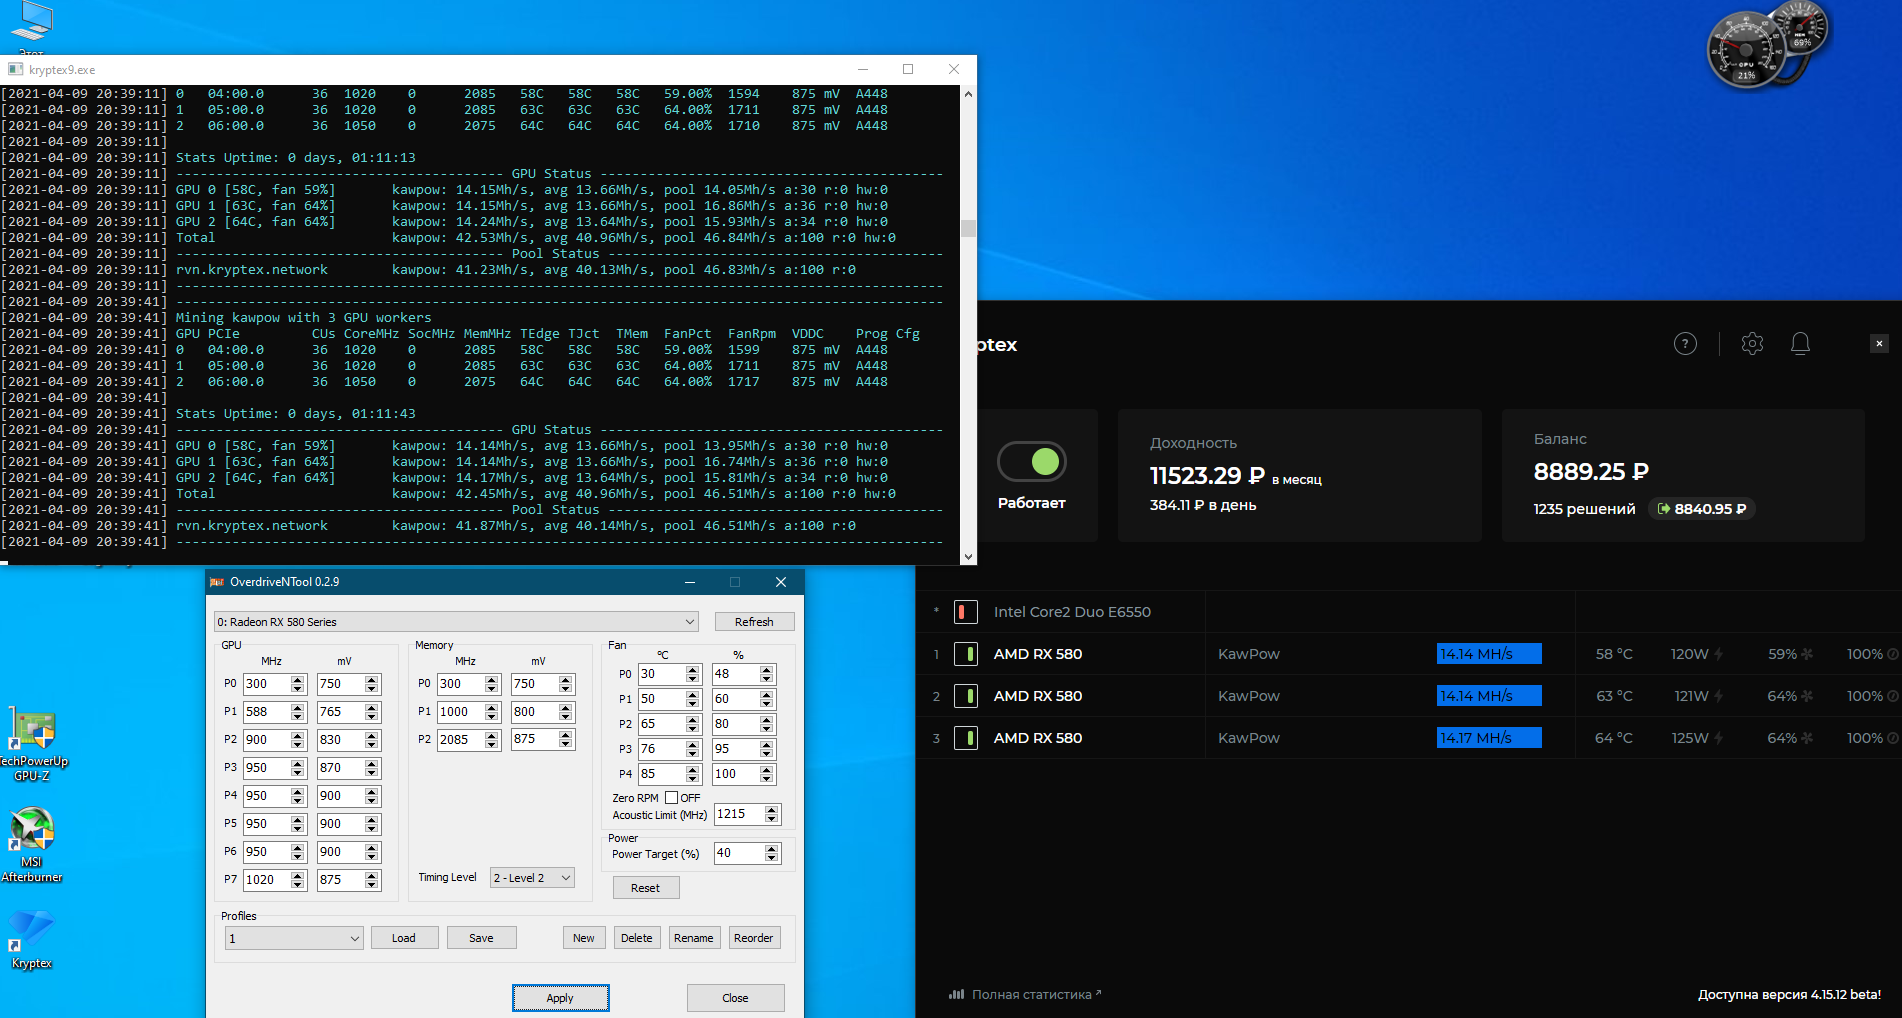Viewport: 1902px width, 1018px height.
Task: Toggle the Zero RPM checkbox
Action: click(x=672, y=798)
